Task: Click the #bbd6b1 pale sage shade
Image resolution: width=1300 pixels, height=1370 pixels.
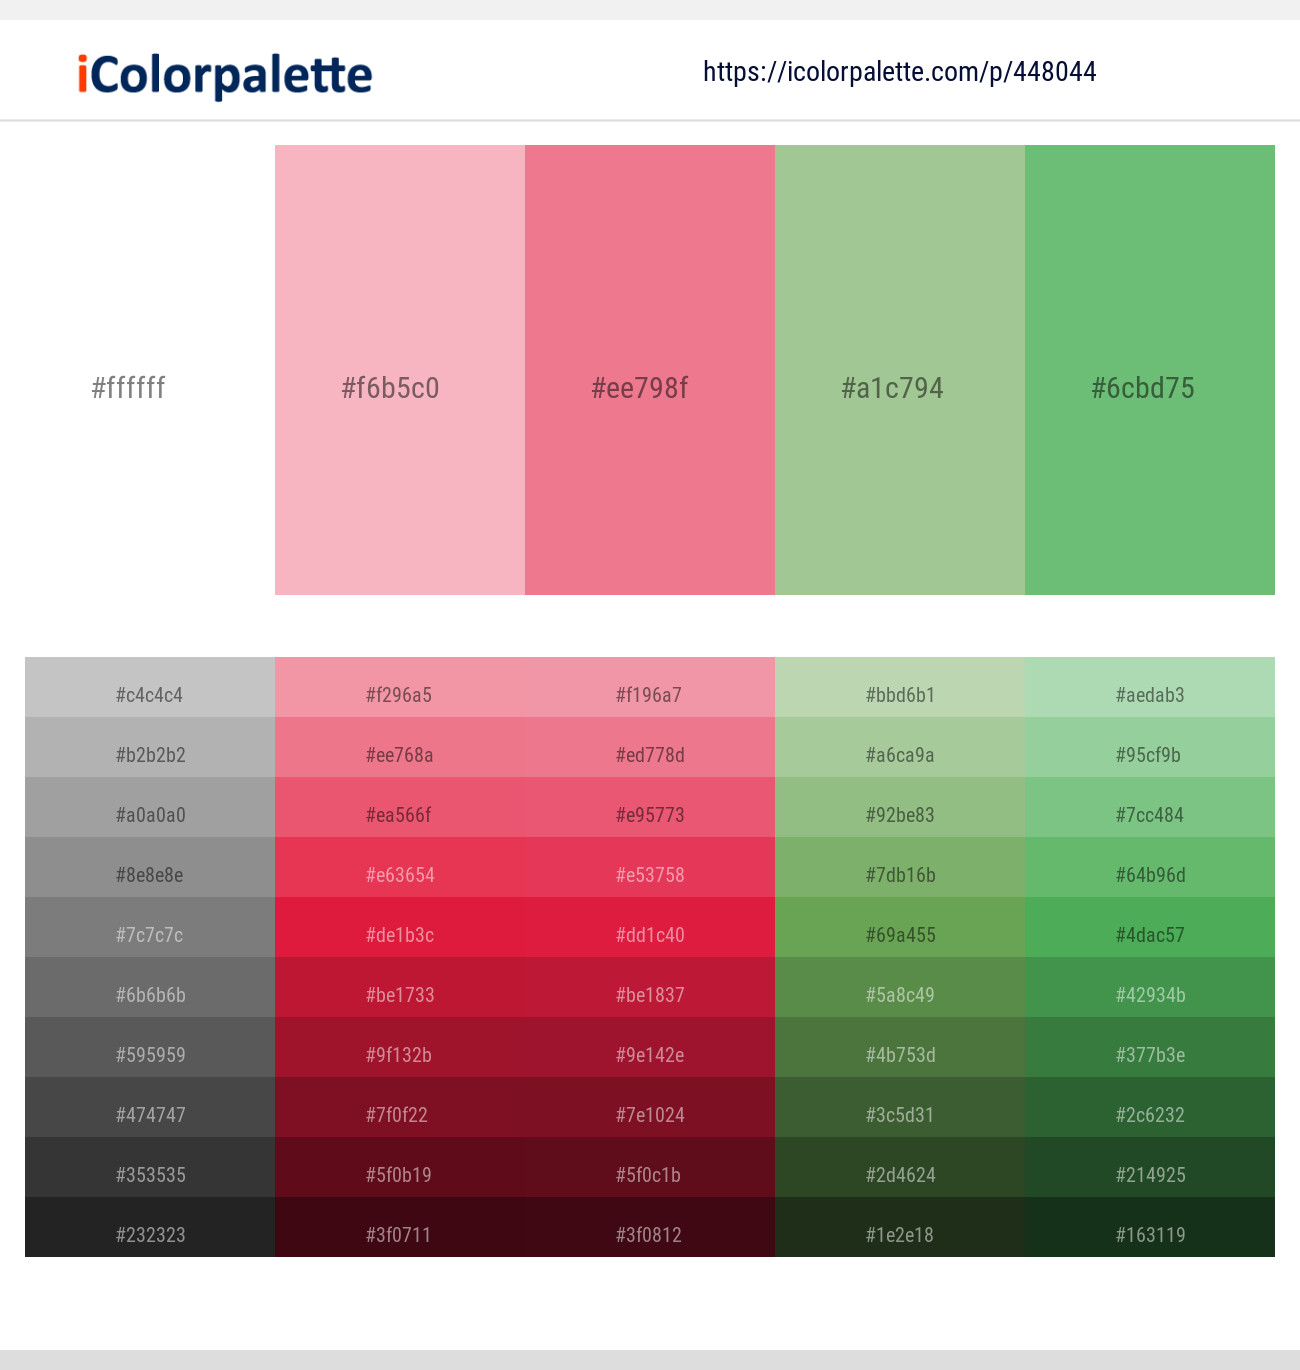Action: point(900,687)
